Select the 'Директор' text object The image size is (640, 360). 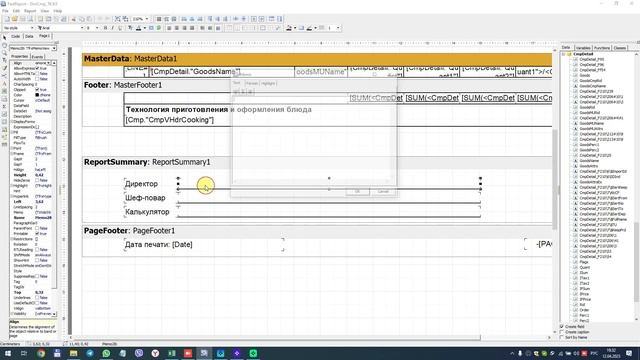coord(141,184)
